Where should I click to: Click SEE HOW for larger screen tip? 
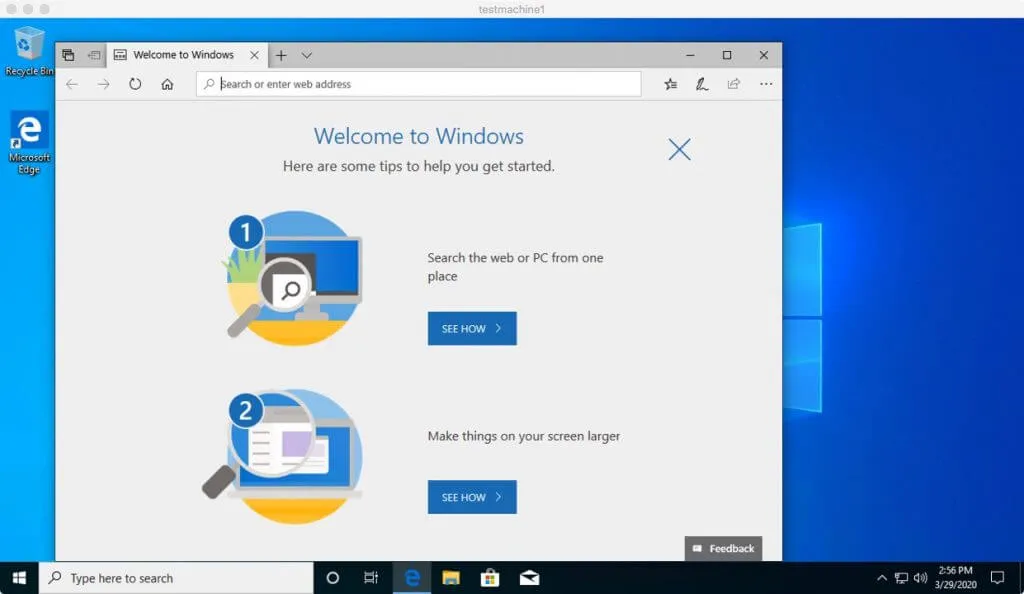click(472, 497)
